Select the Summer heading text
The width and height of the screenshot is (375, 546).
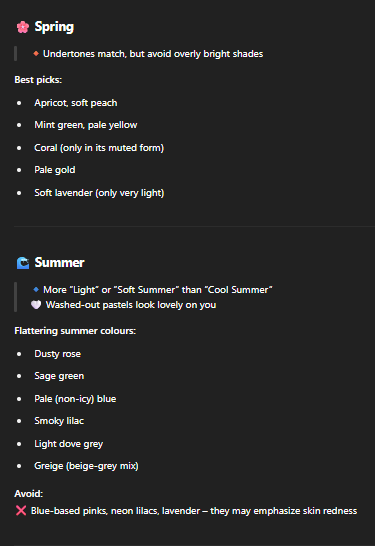click(x=59, y=263)
